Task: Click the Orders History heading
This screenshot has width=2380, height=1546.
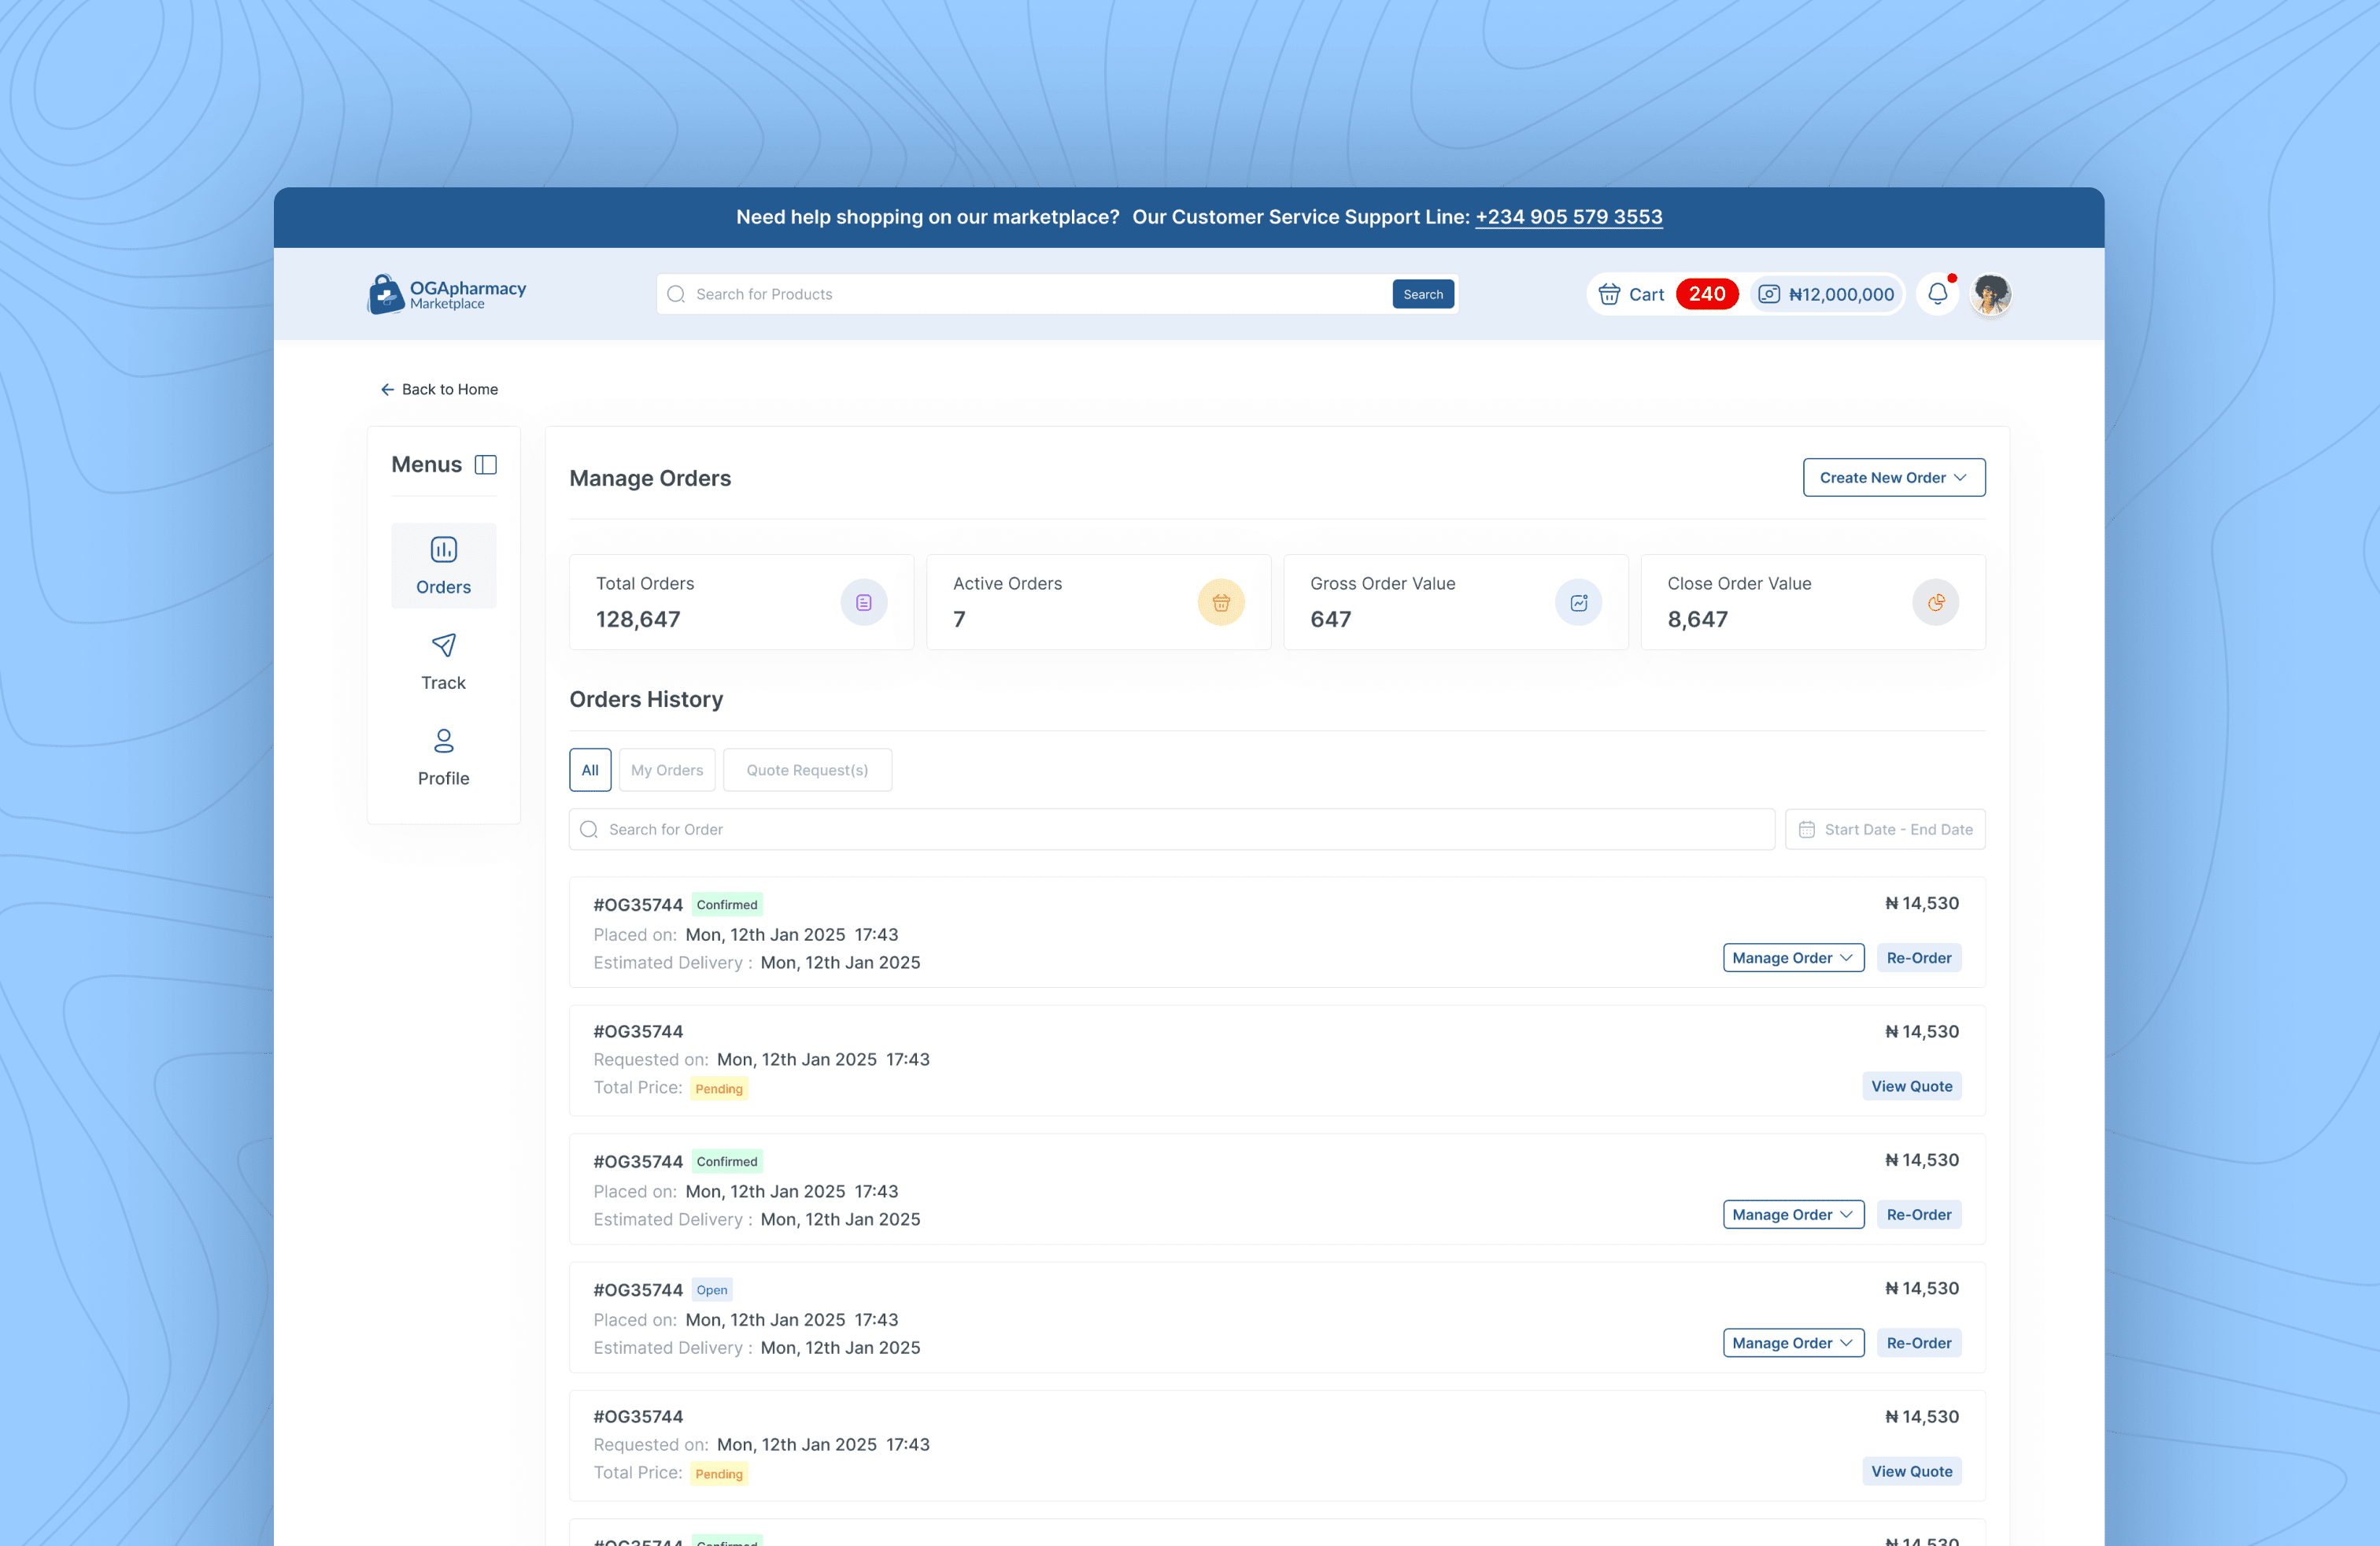Action: point(646,699)
